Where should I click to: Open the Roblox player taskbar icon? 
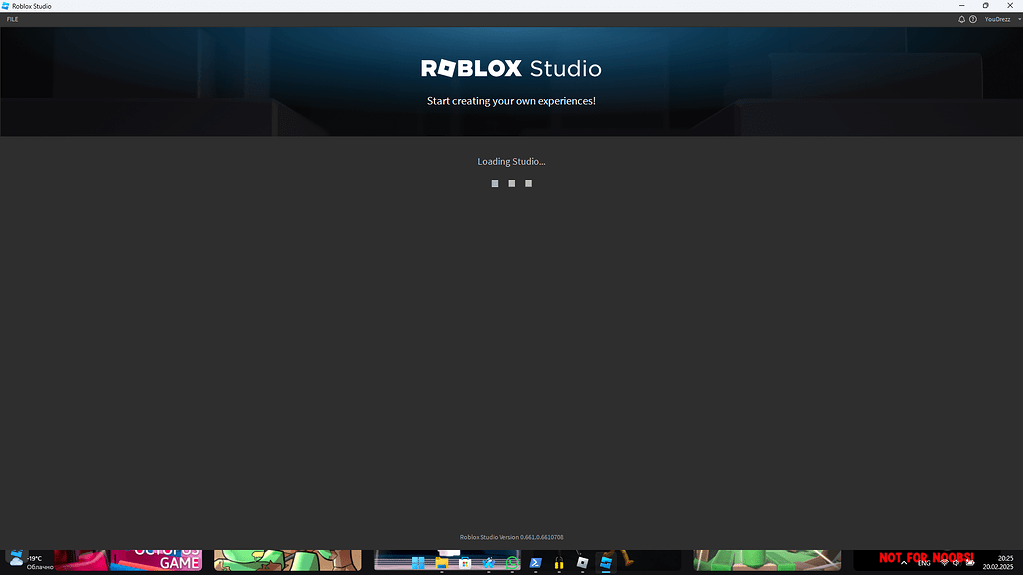(583, 563)
